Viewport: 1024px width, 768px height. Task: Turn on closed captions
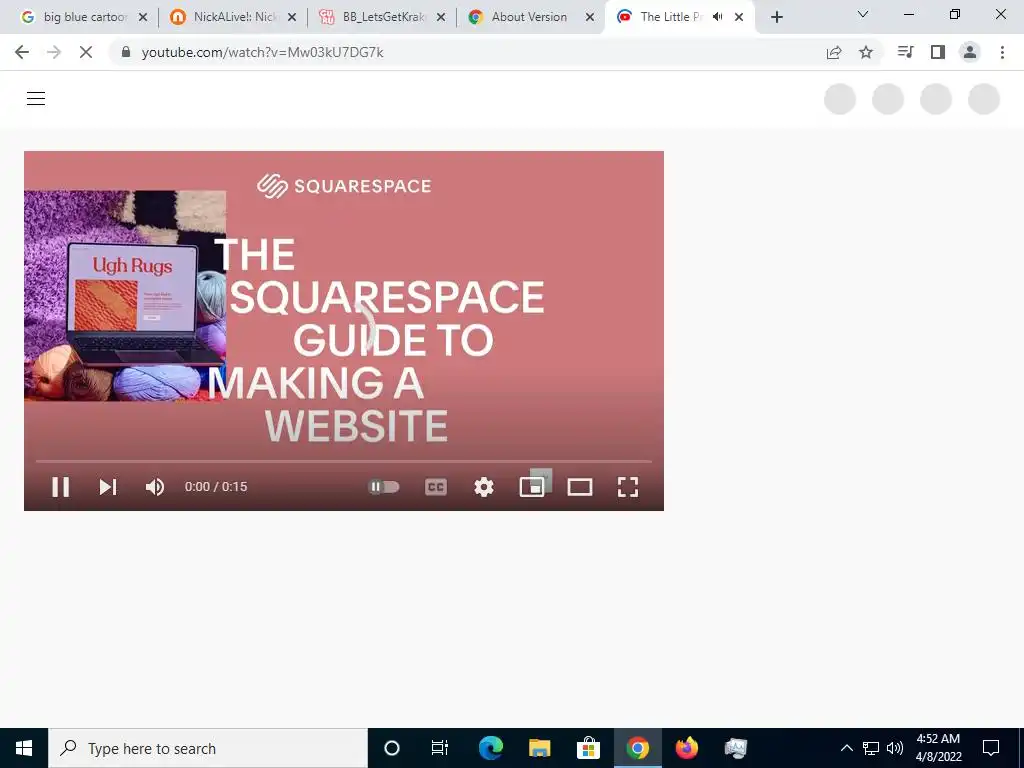[x=436, y=487]
